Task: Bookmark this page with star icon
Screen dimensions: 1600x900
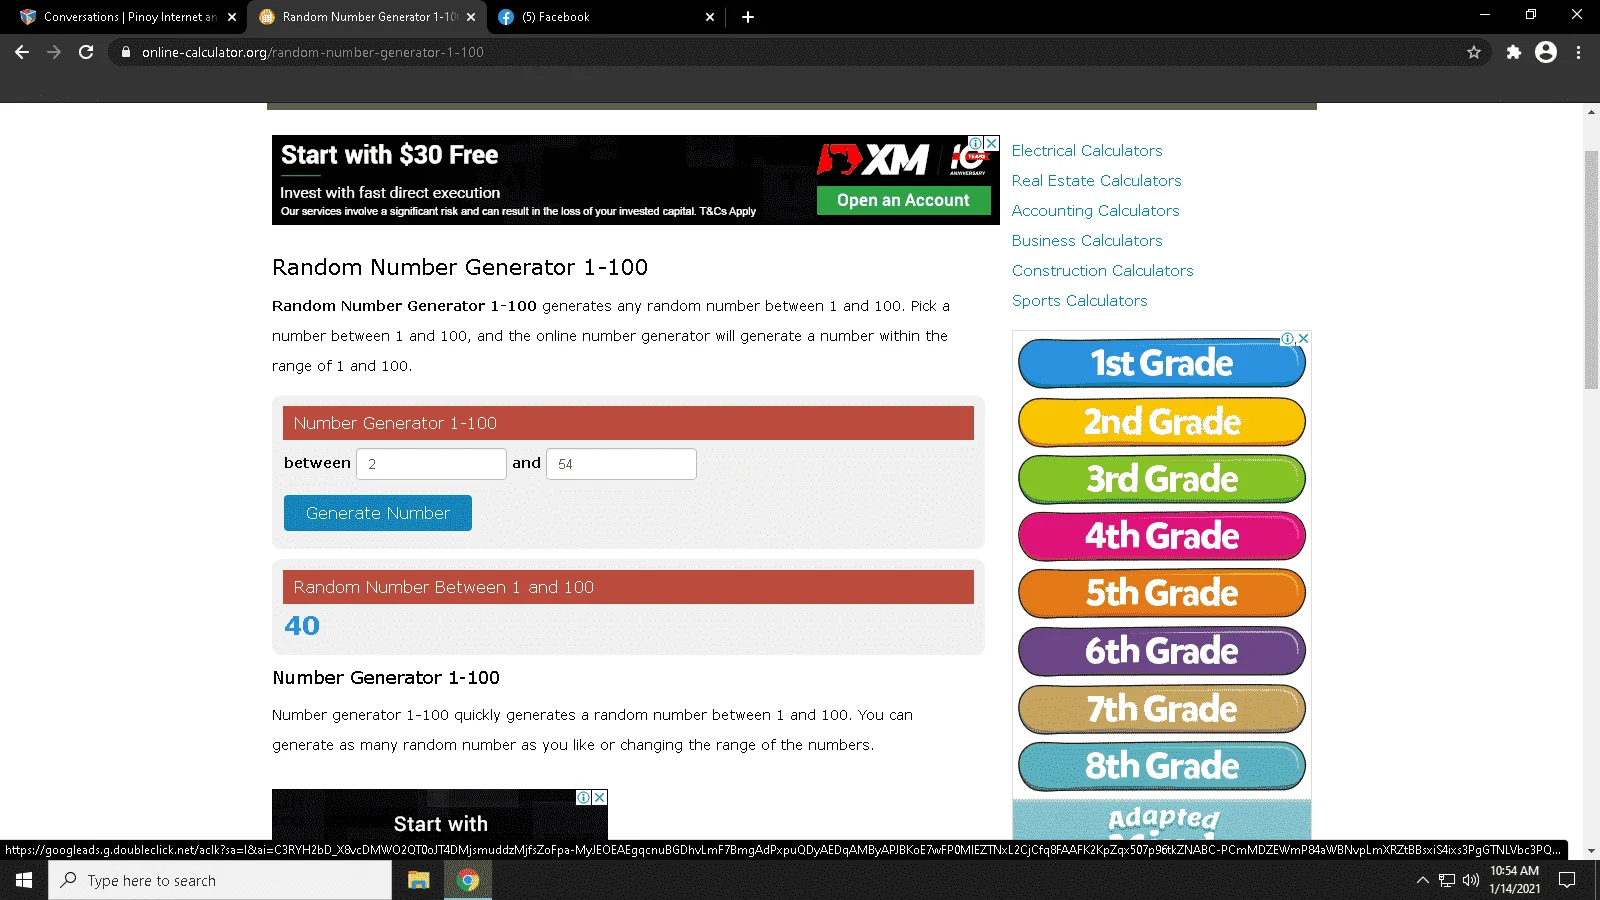Action: click(x=1474, y=52)
